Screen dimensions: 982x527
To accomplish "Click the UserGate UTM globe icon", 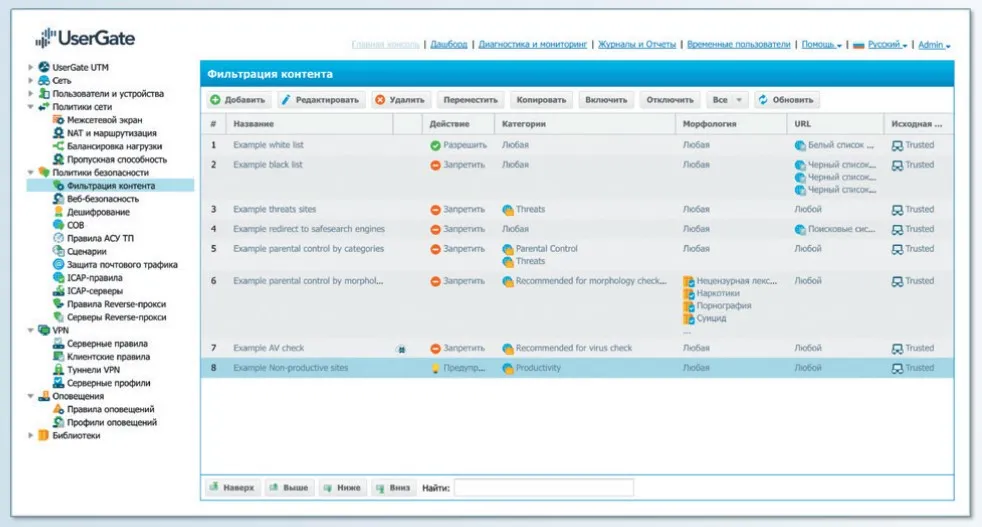I will [44, 67].
